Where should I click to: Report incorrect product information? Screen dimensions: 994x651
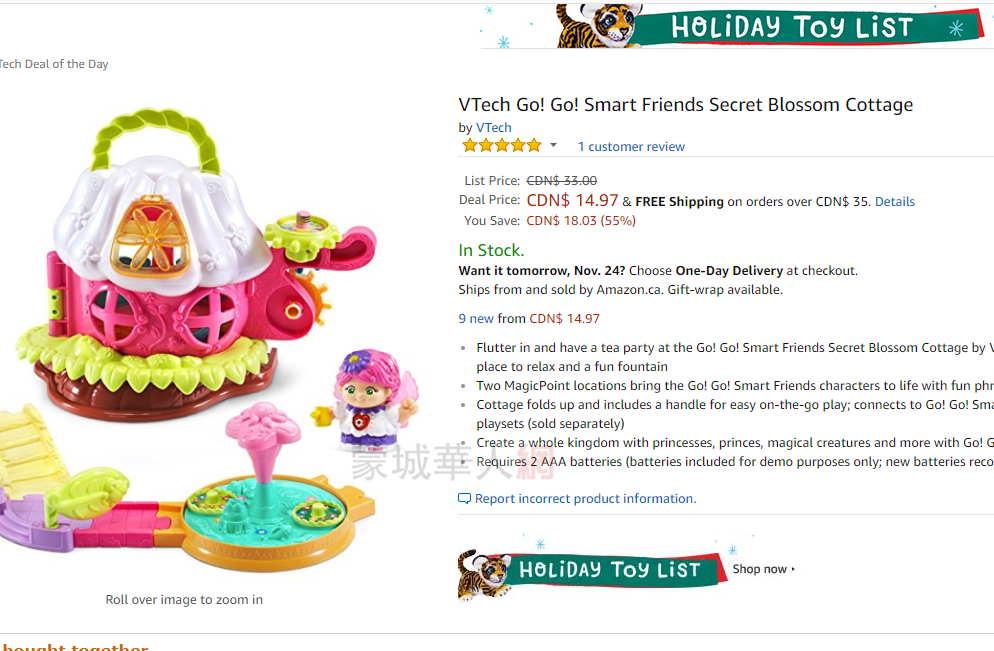[x=585, y=499]
